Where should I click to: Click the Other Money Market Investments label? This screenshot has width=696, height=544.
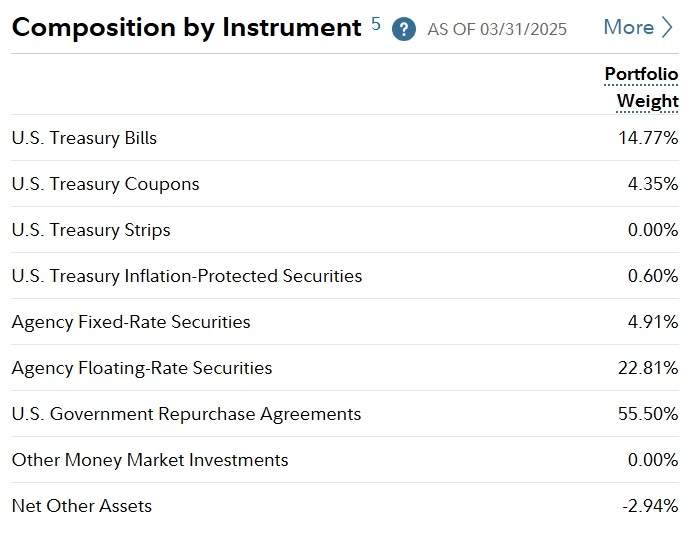click(x=150, y=460)
